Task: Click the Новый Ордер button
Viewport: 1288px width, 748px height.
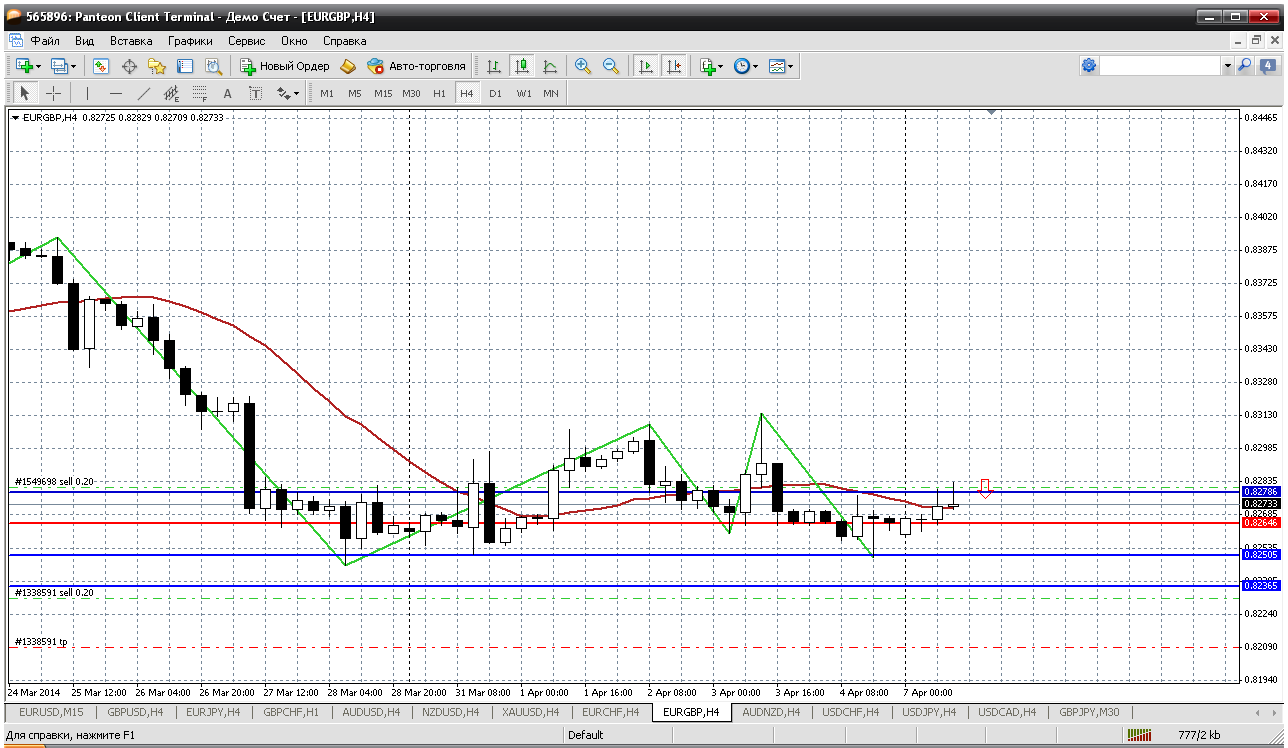Action: point(285,66)
